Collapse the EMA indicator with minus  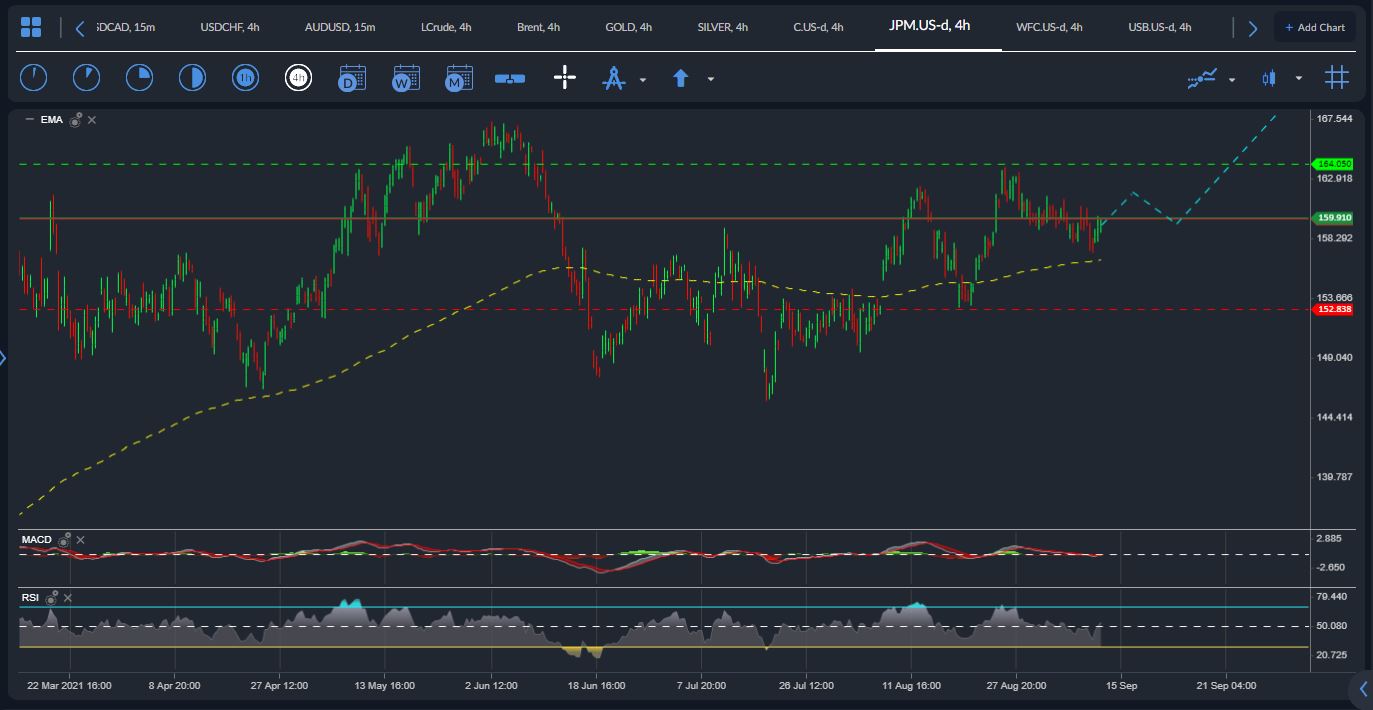(29, 120)
